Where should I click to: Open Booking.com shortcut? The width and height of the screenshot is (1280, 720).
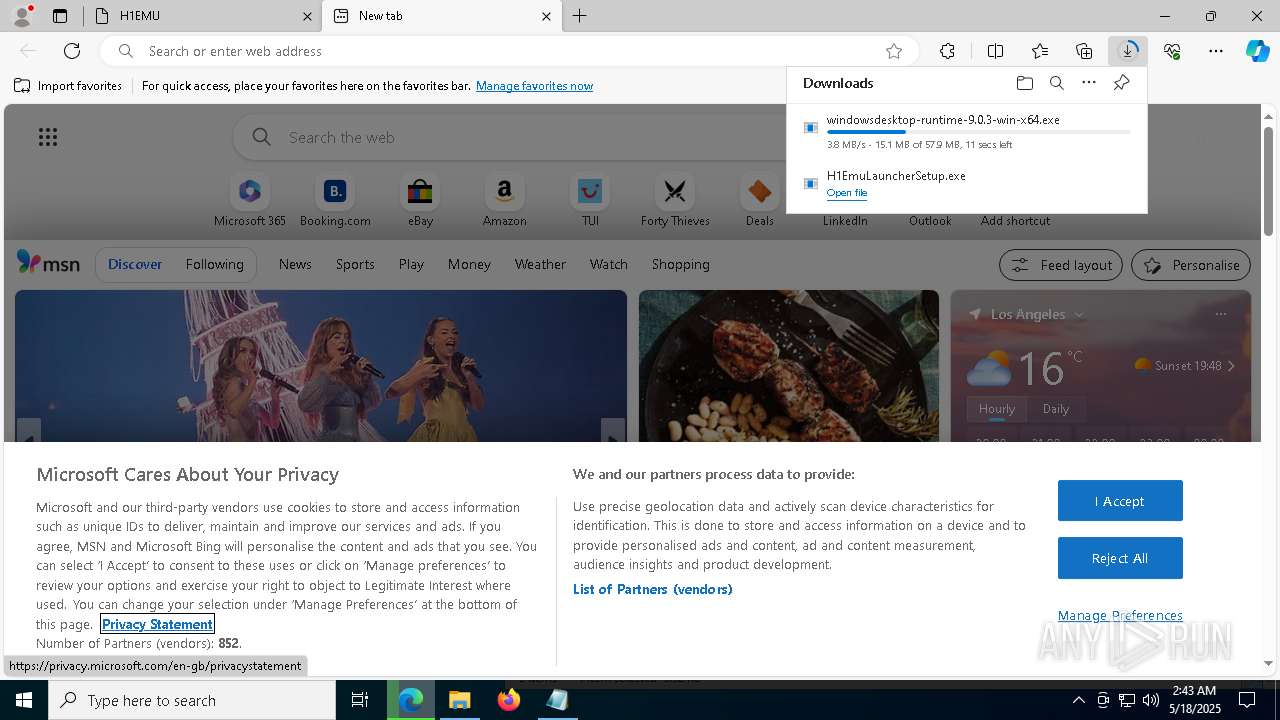pyautogui.click(x=335, y=201)
